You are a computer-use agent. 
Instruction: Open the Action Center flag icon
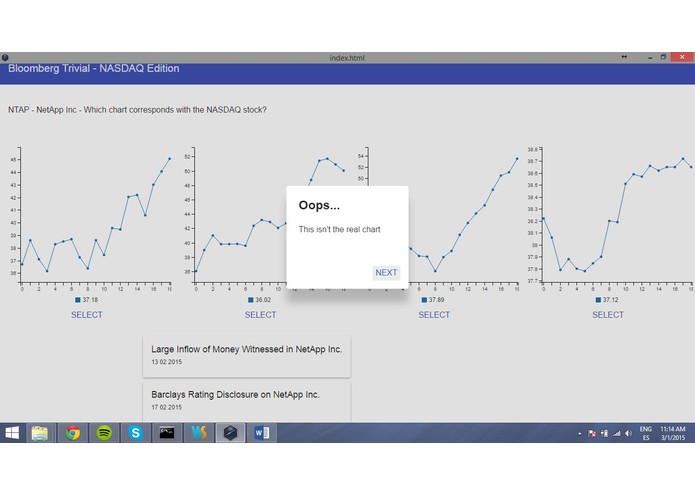tap(592, 433)
